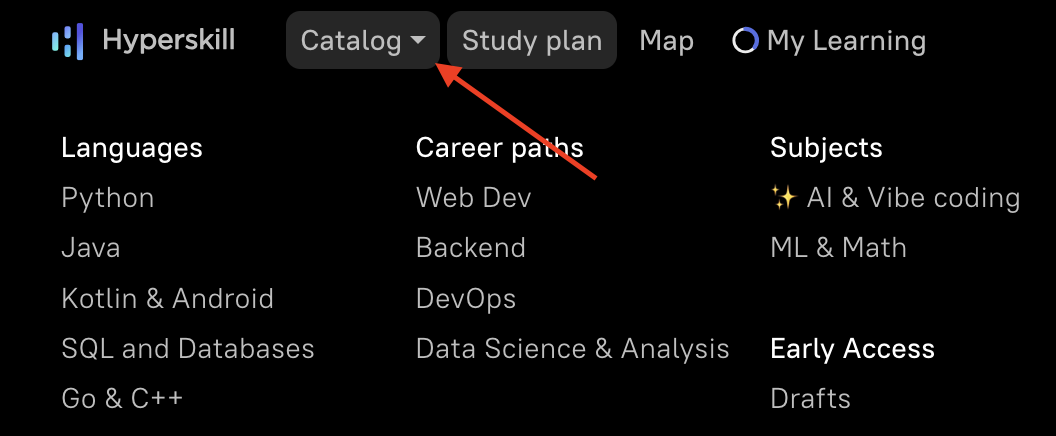
Task: Open Drafts under Early Access
Action: point(810,398)
